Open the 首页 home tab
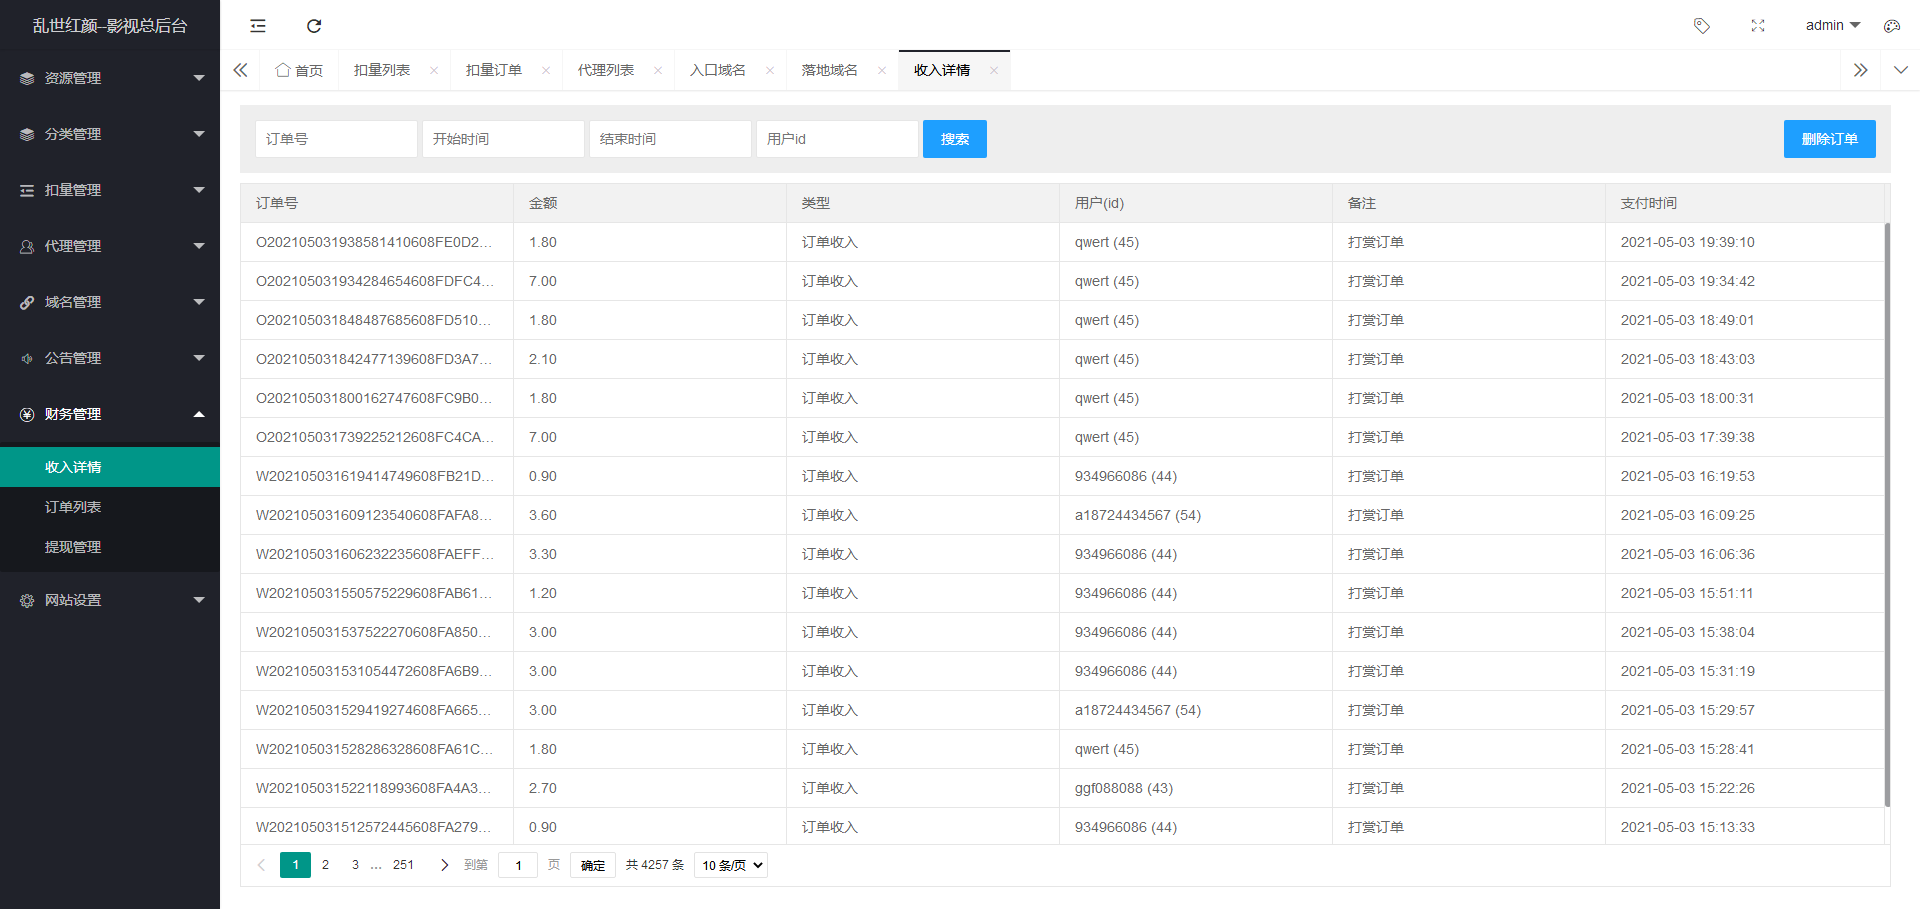The width and height of the screenshot is (1920, 909). pos(299,70)
